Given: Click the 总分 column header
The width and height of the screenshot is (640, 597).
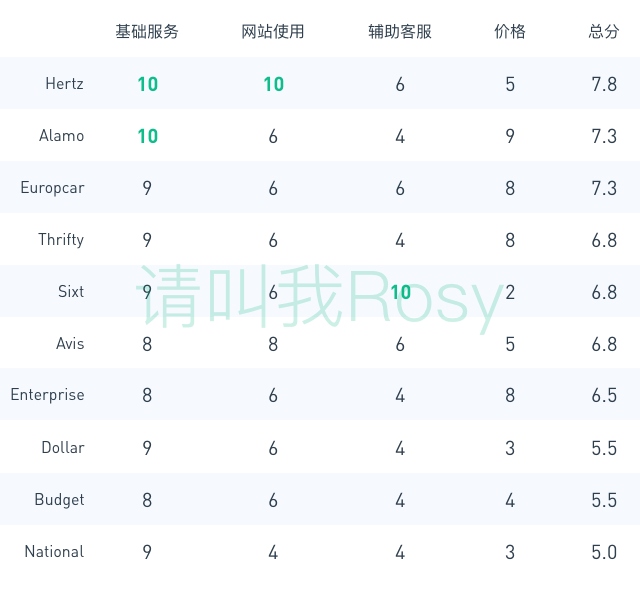Looking at the screenshot, I should click(604, 31).
